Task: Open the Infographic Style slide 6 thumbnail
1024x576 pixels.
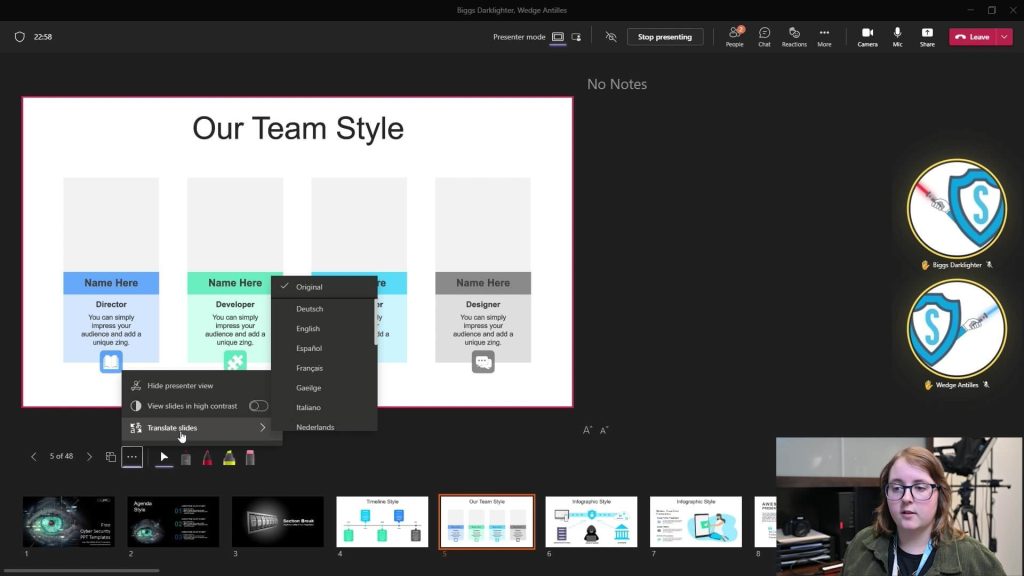Action: point(591,522)
